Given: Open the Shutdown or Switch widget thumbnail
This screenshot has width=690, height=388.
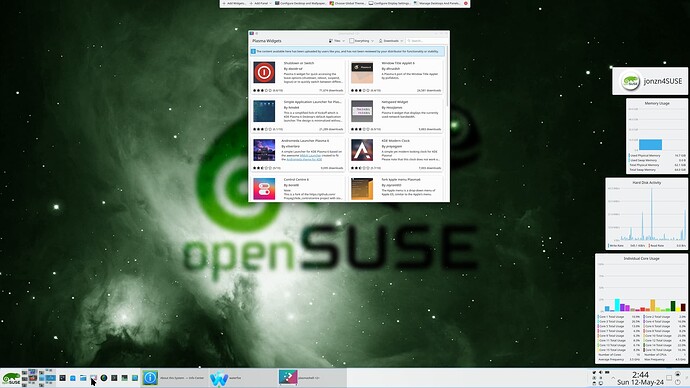Looking at the screenshot, I should (264, 72).
